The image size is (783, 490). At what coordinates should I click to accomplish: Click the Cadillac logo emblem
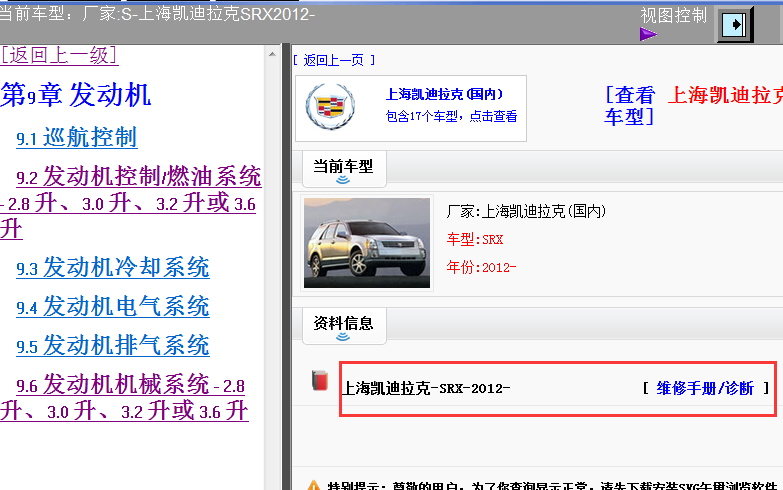(x=330, y=107)
